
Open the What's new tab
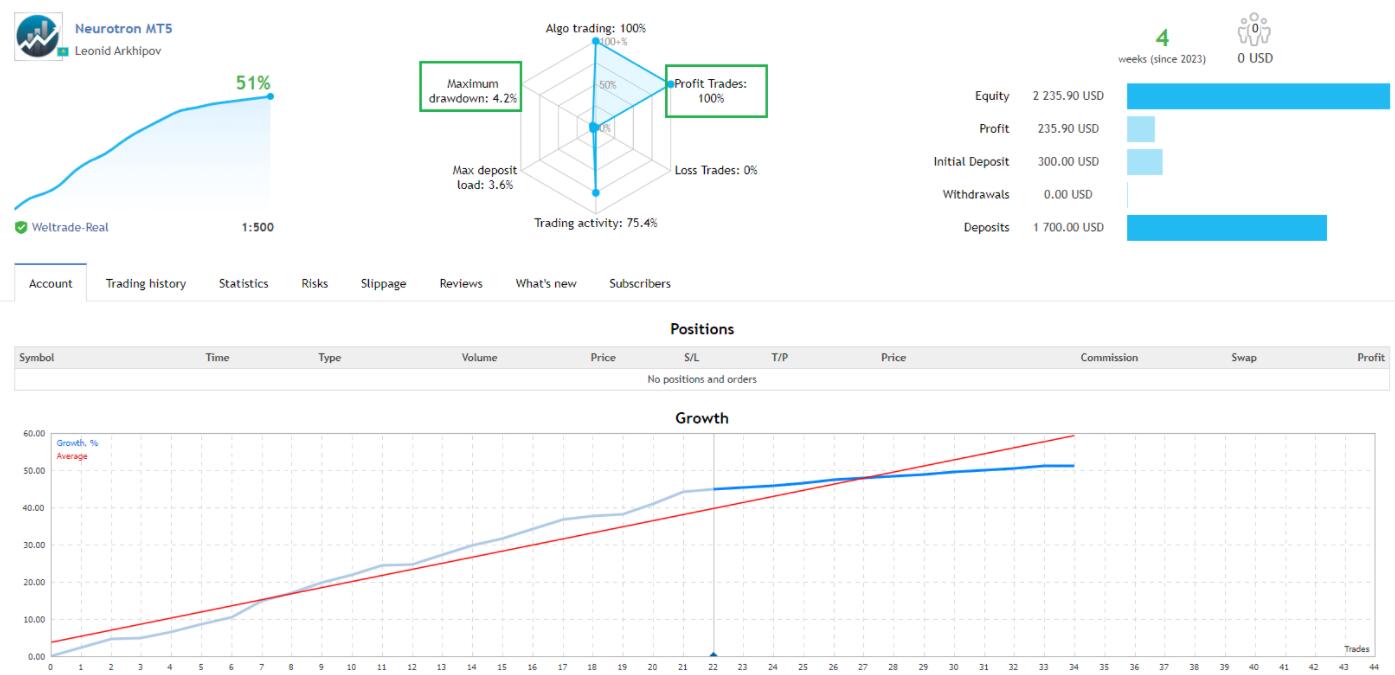[x=546, y=284]
